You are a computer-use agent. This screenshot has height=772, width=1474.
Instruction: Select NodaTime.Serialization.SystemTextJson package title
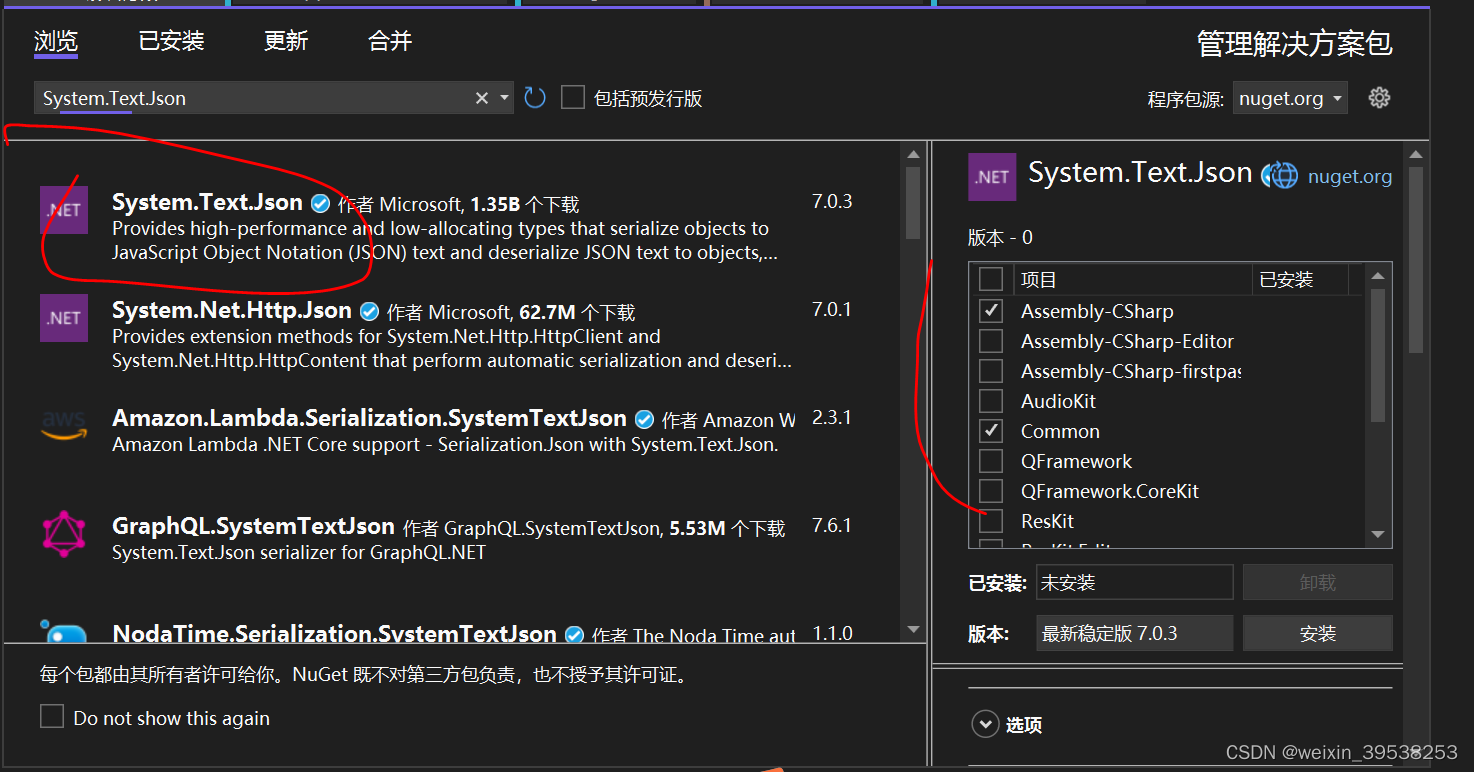pyautogui.click(x=334, y=634)
